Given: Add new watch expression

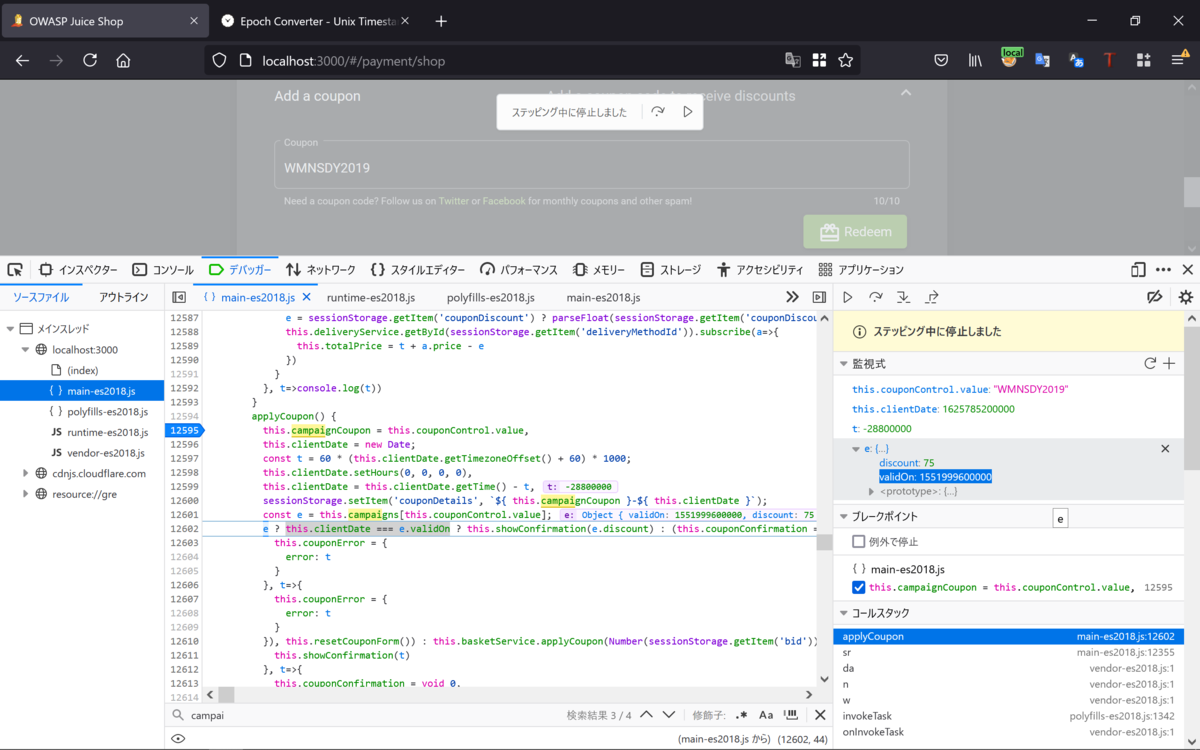Looking at the screenshot, I should click(x=1169, y=364).
